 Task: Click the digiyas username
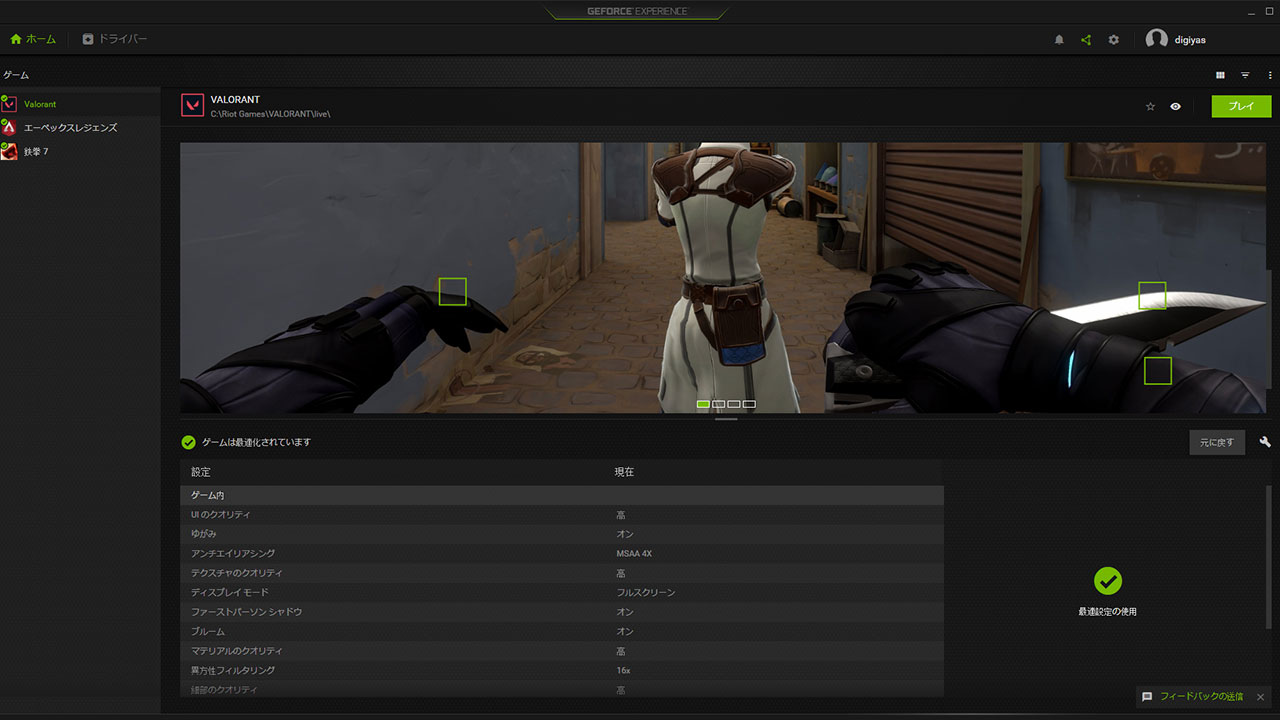[x=1190, y=40]
